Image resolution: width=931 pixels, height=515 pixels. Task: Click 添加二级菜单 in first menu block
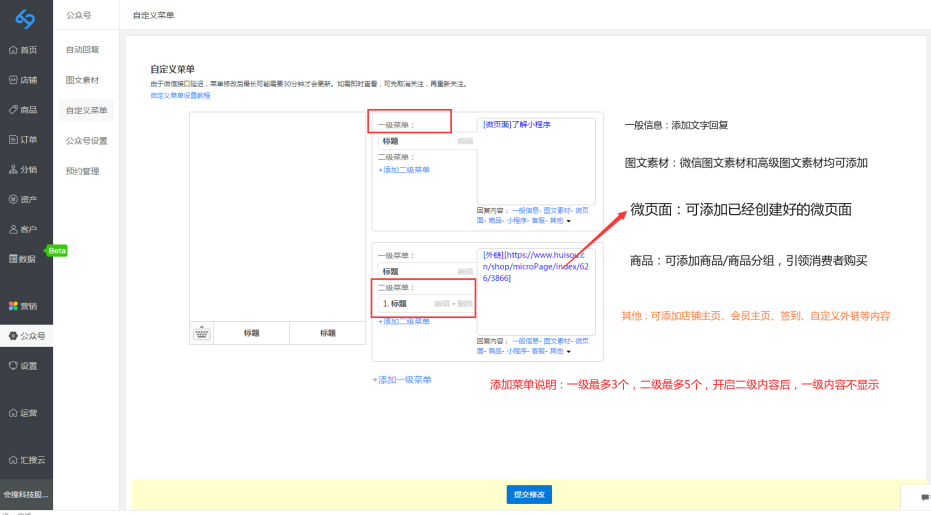coord(404,170)
